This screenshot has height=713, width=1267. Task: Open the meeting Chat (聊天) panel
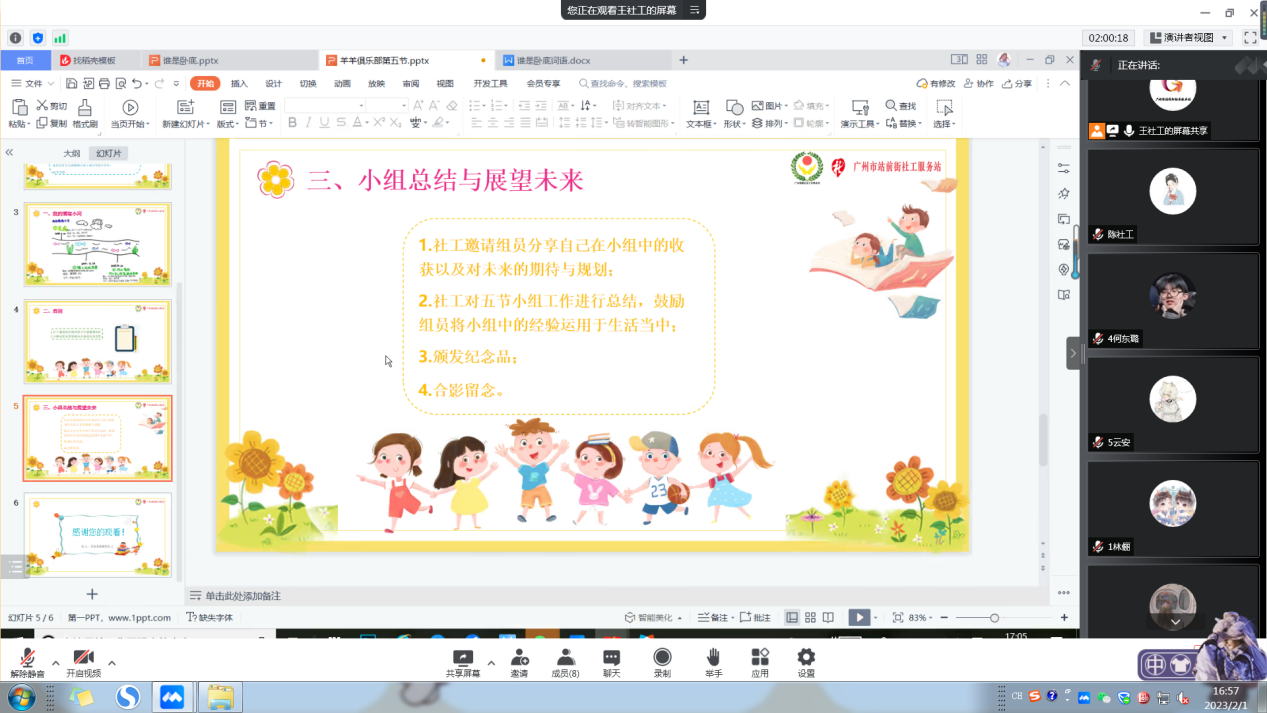(x=611, y=663)
